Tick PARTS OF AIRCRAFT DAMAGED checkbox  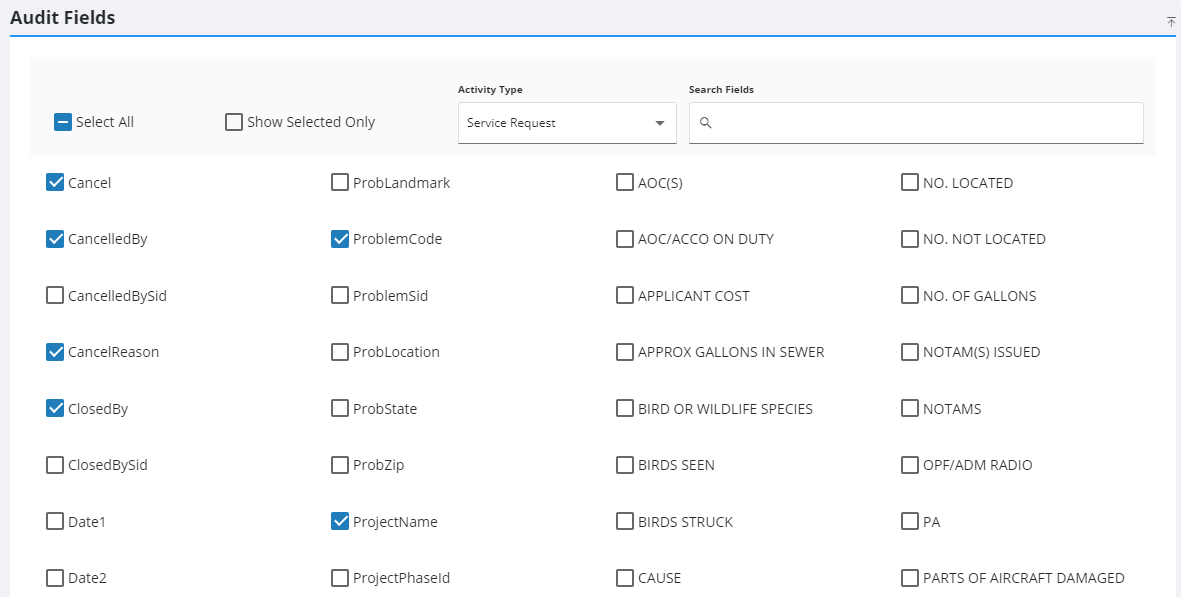910,578
